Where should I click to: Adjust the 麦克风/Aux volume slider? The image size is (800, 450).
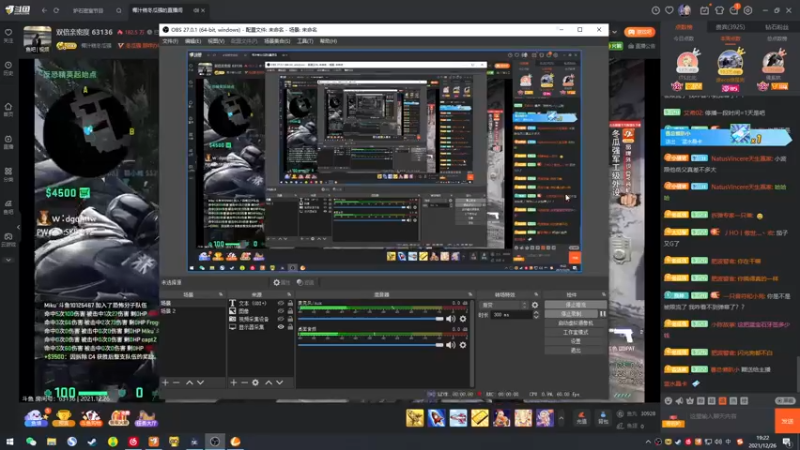pos(370,319)
